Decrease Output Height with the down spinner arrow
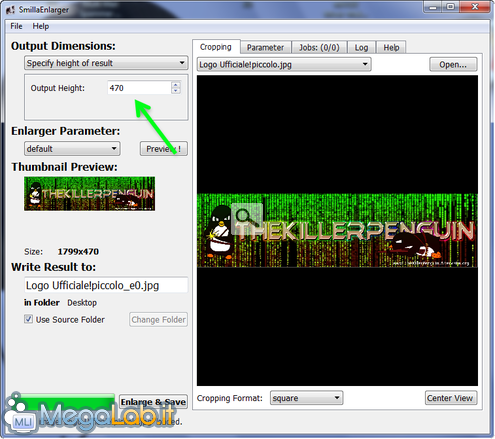 tap(176, 90)
